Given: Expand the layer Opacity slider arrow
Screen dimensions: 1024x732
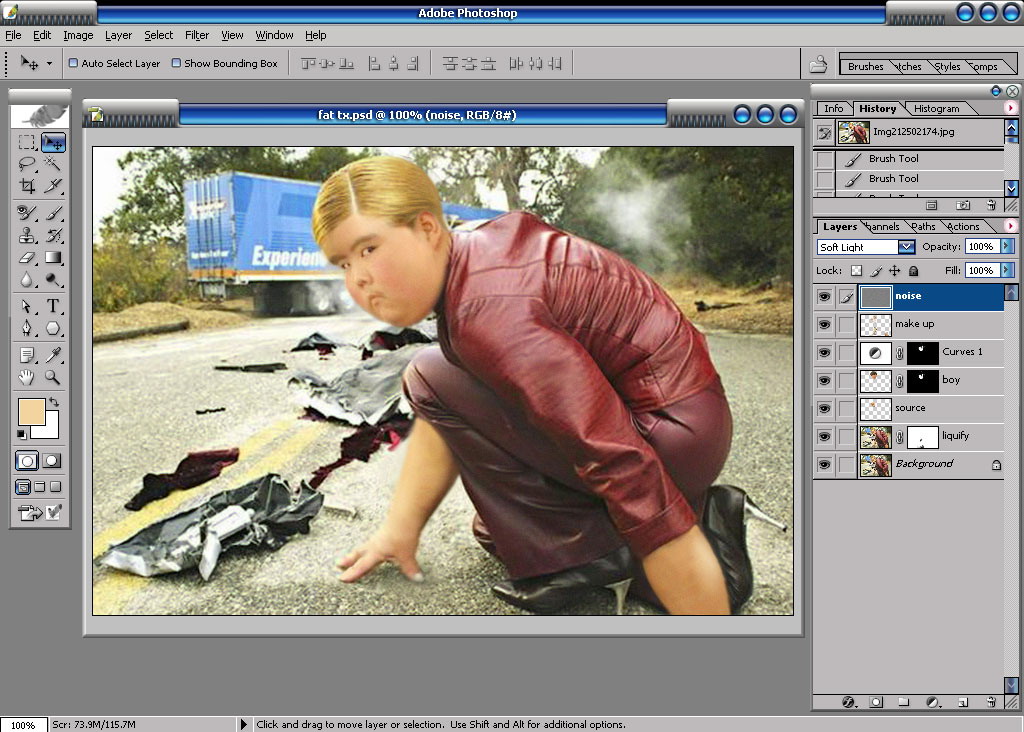Looking at the screenshot, I should click(x=1007, y=246).
